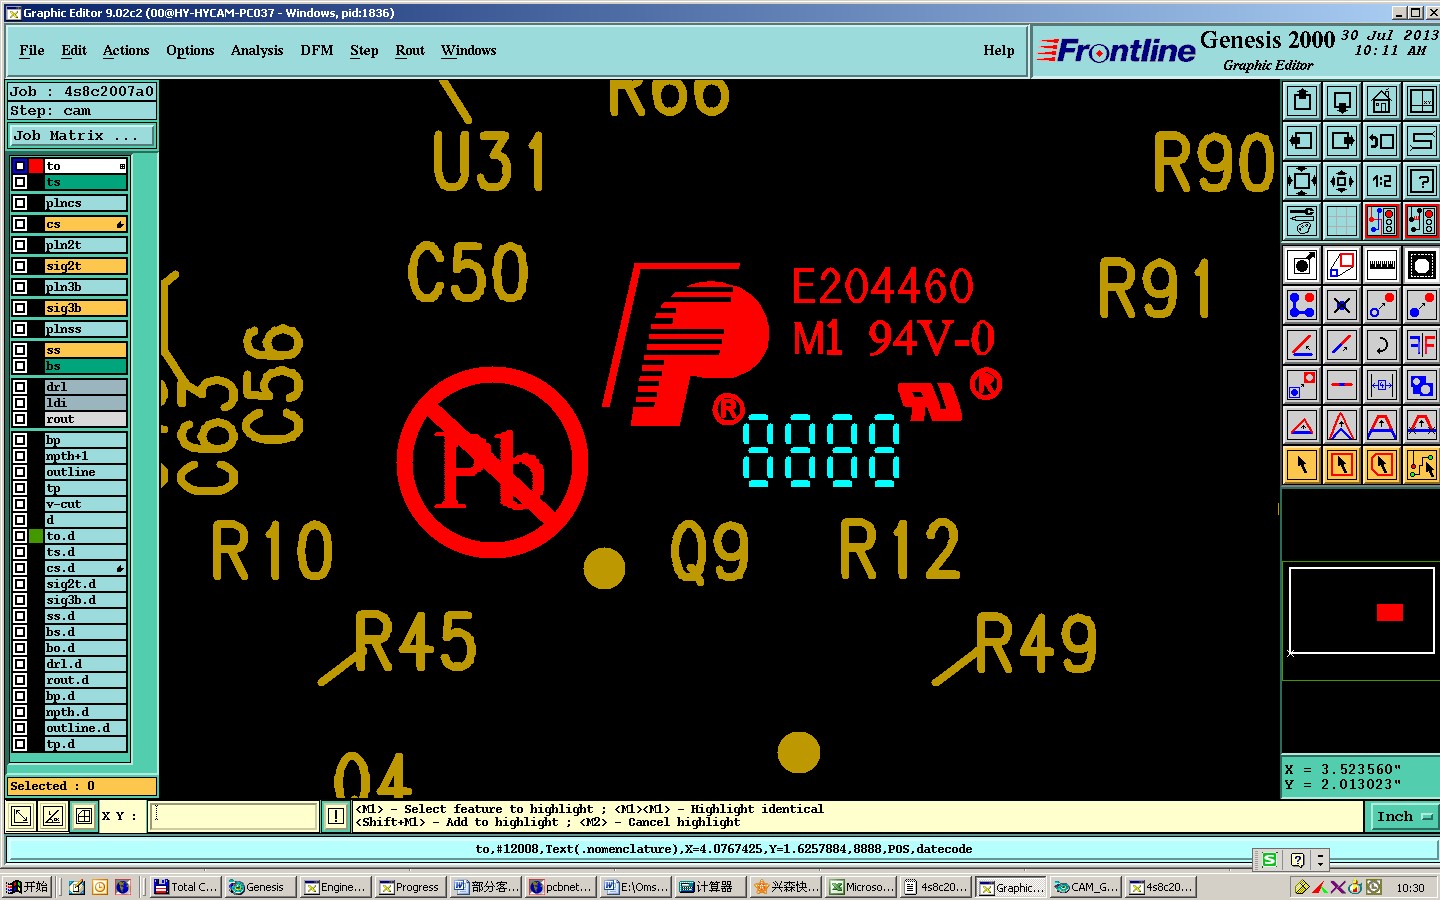Open the Rout menu
The height and width of the screenshot is (900, 1440).
(410, 50)
